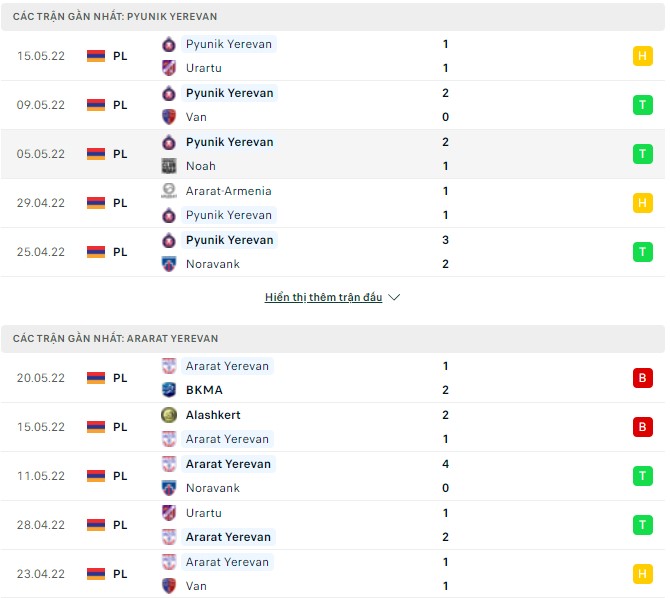Image resolution: width=670 pixels, height=598 pixels.
Task: Expand more matches with the chevron arrow
Action: [x=394, y=298]
